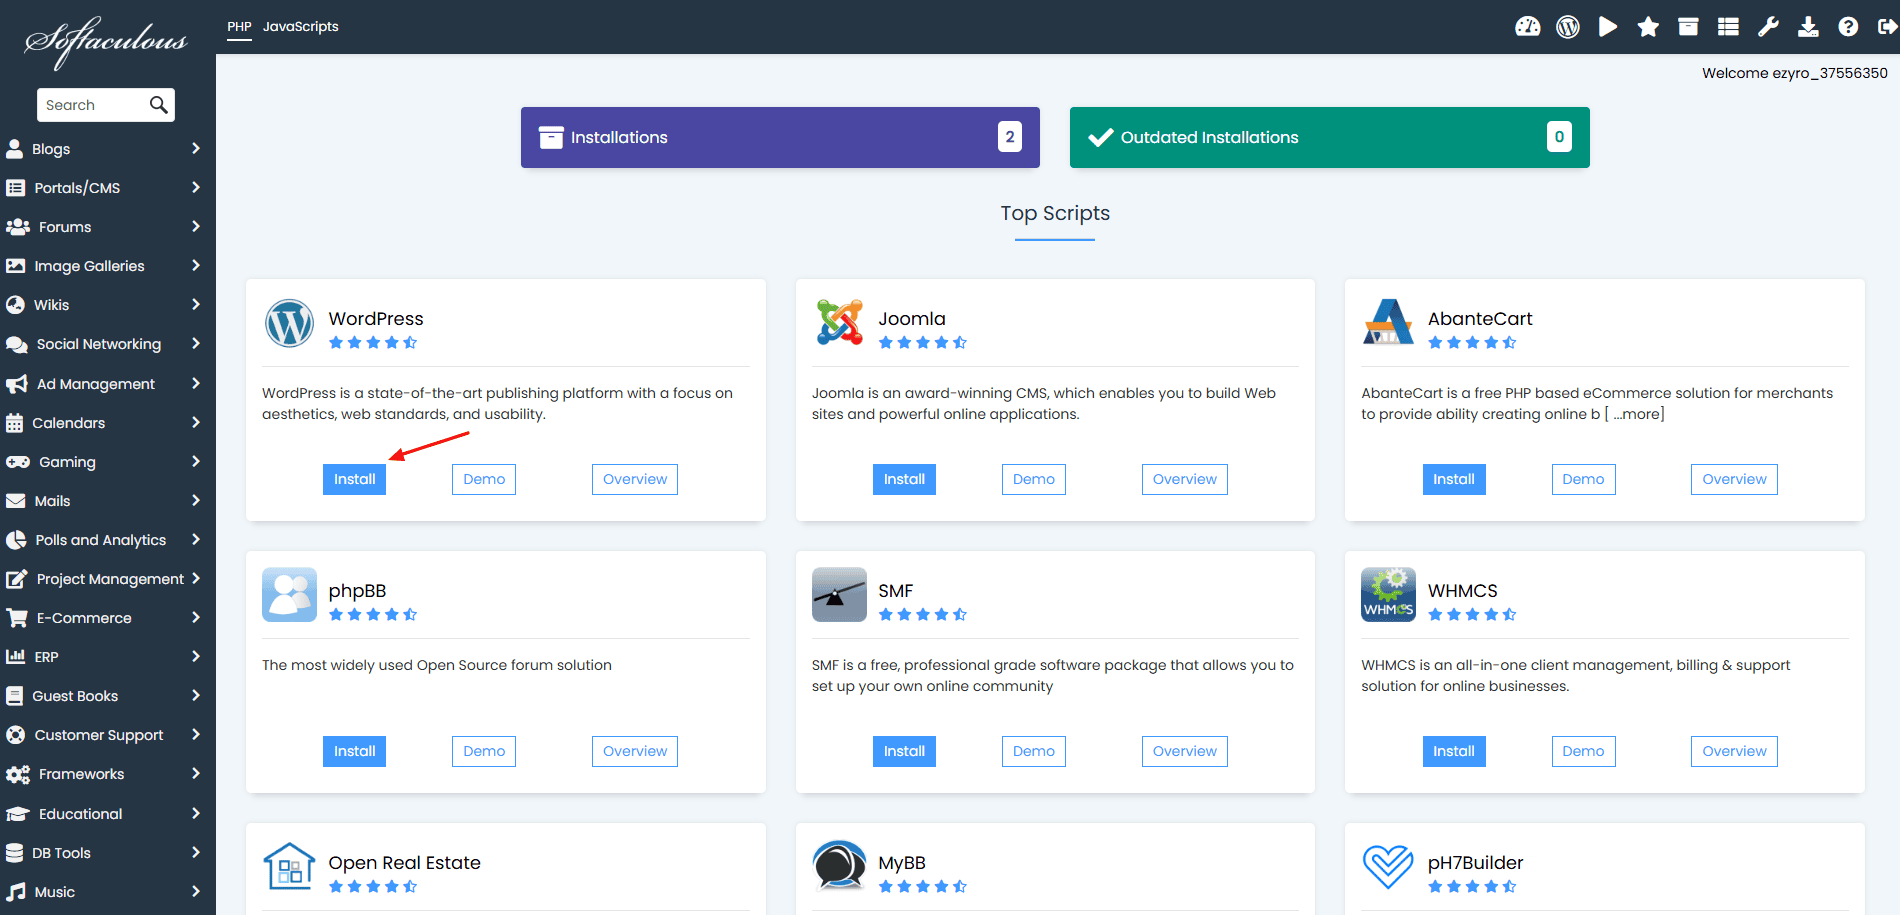Select the PHP tab
1900x915 pixels.
coord(239,27)
